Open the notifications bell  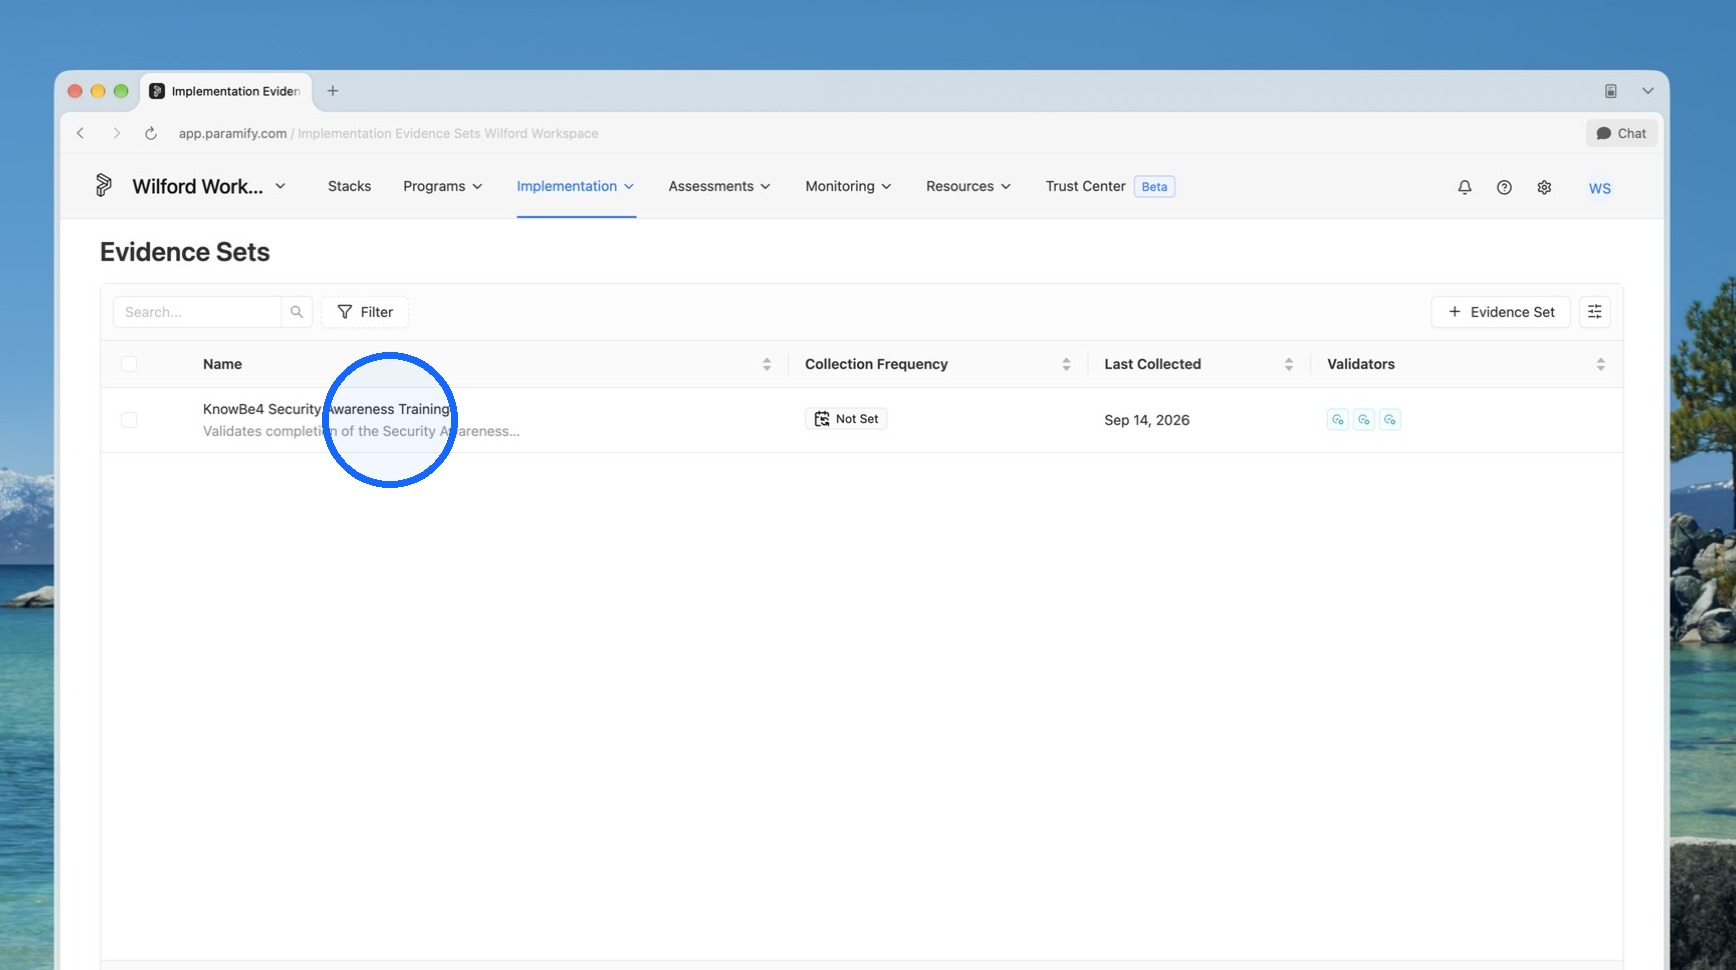1464,187
